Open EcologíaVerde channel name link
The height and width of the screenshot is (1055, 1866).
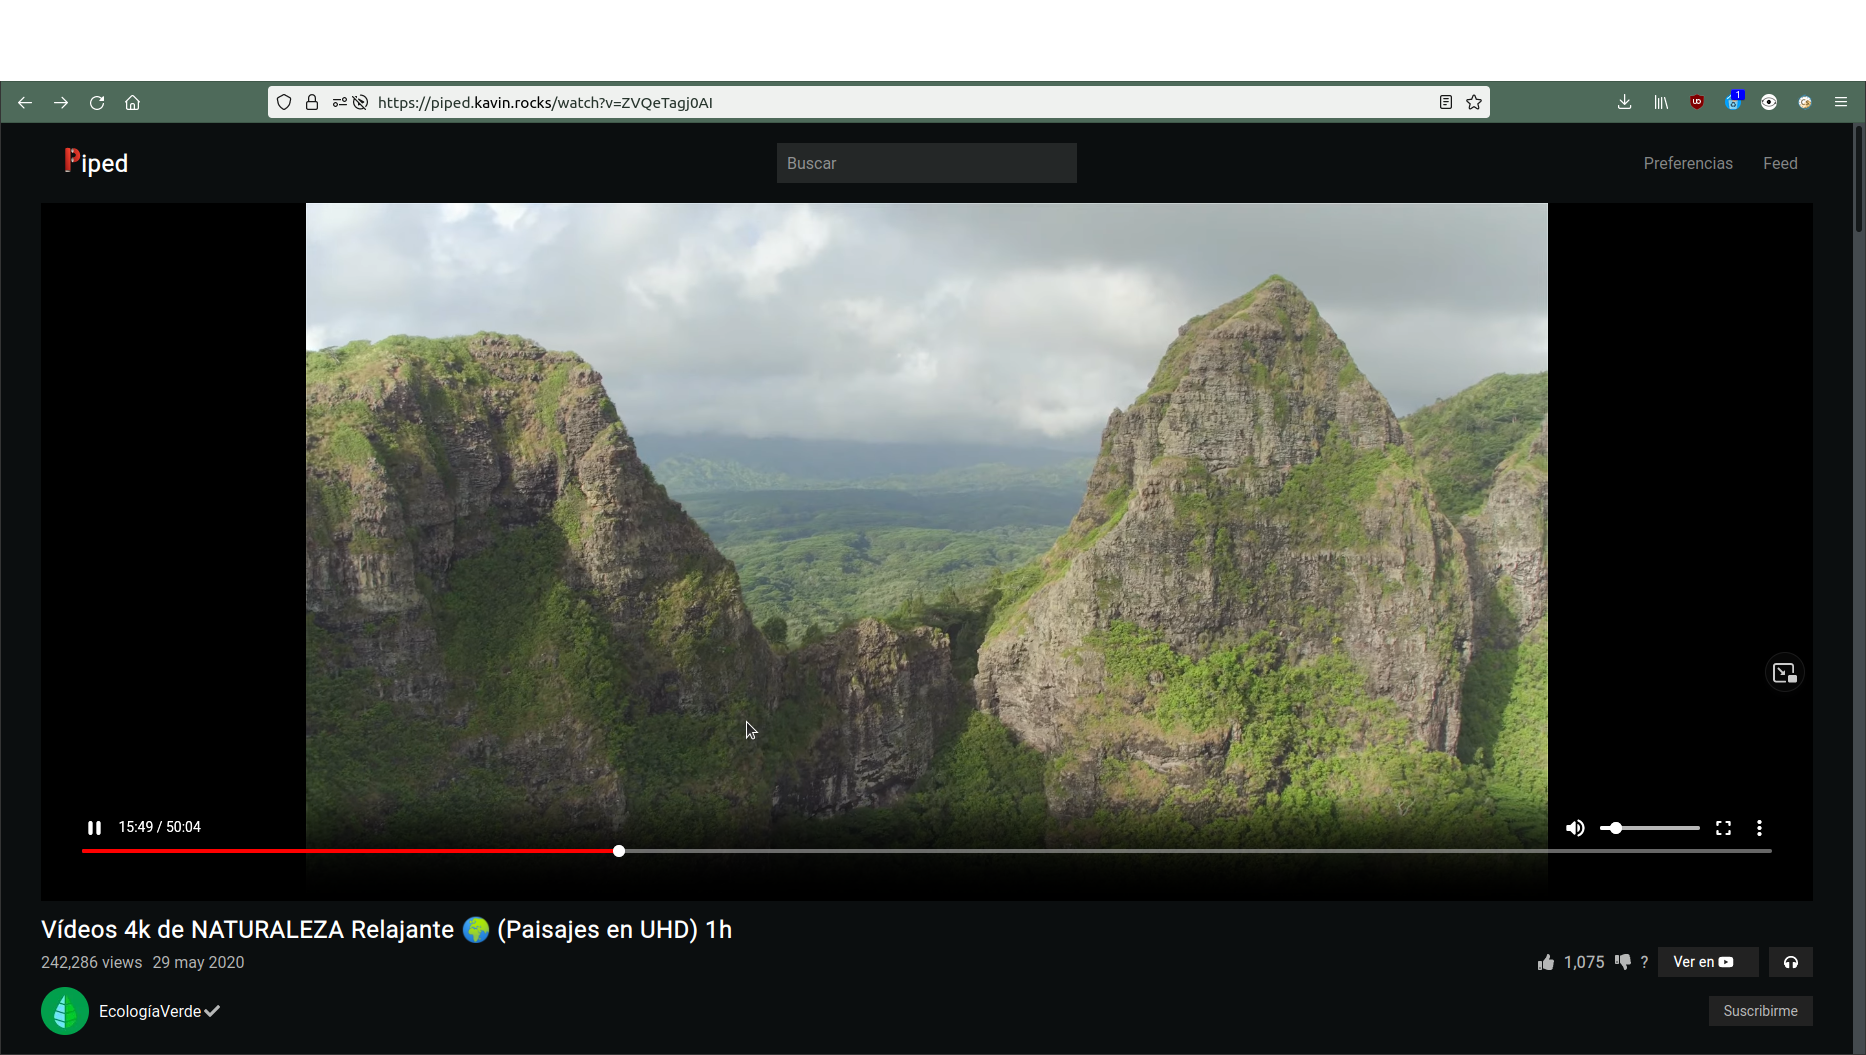(150, 1011)
